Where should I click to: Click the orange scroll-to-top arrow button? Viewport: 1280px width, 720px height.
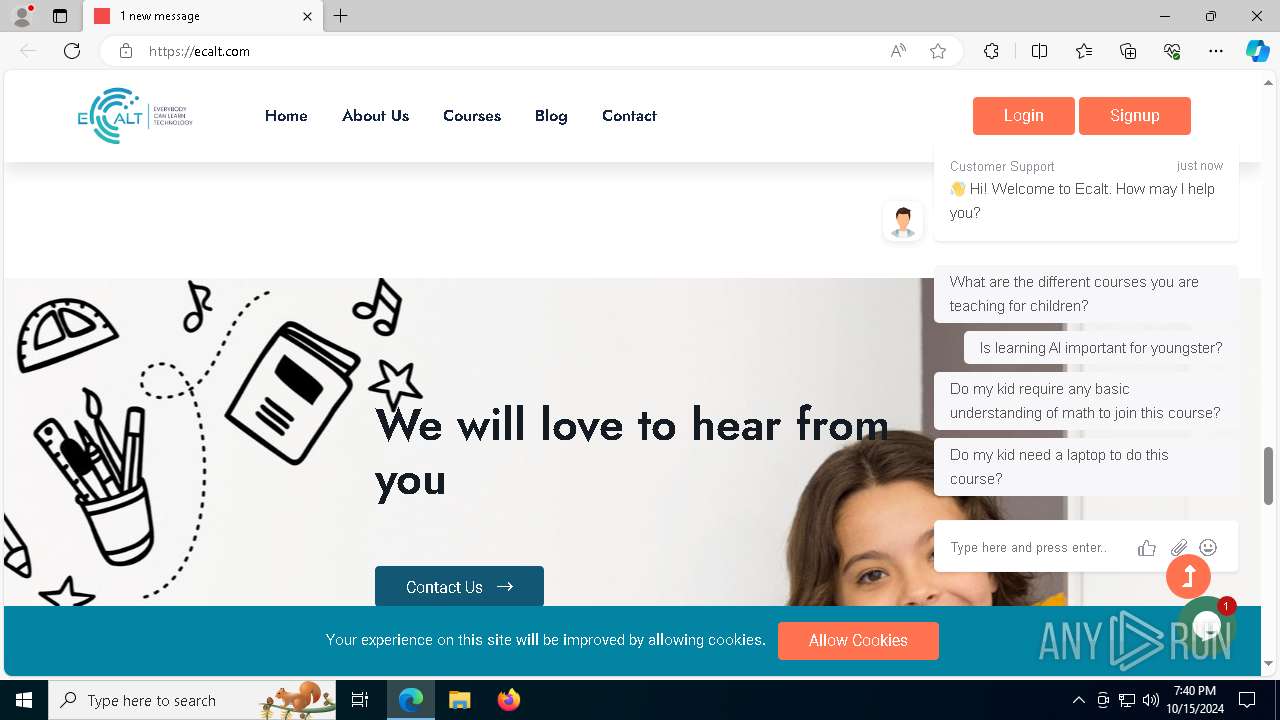1188,576
